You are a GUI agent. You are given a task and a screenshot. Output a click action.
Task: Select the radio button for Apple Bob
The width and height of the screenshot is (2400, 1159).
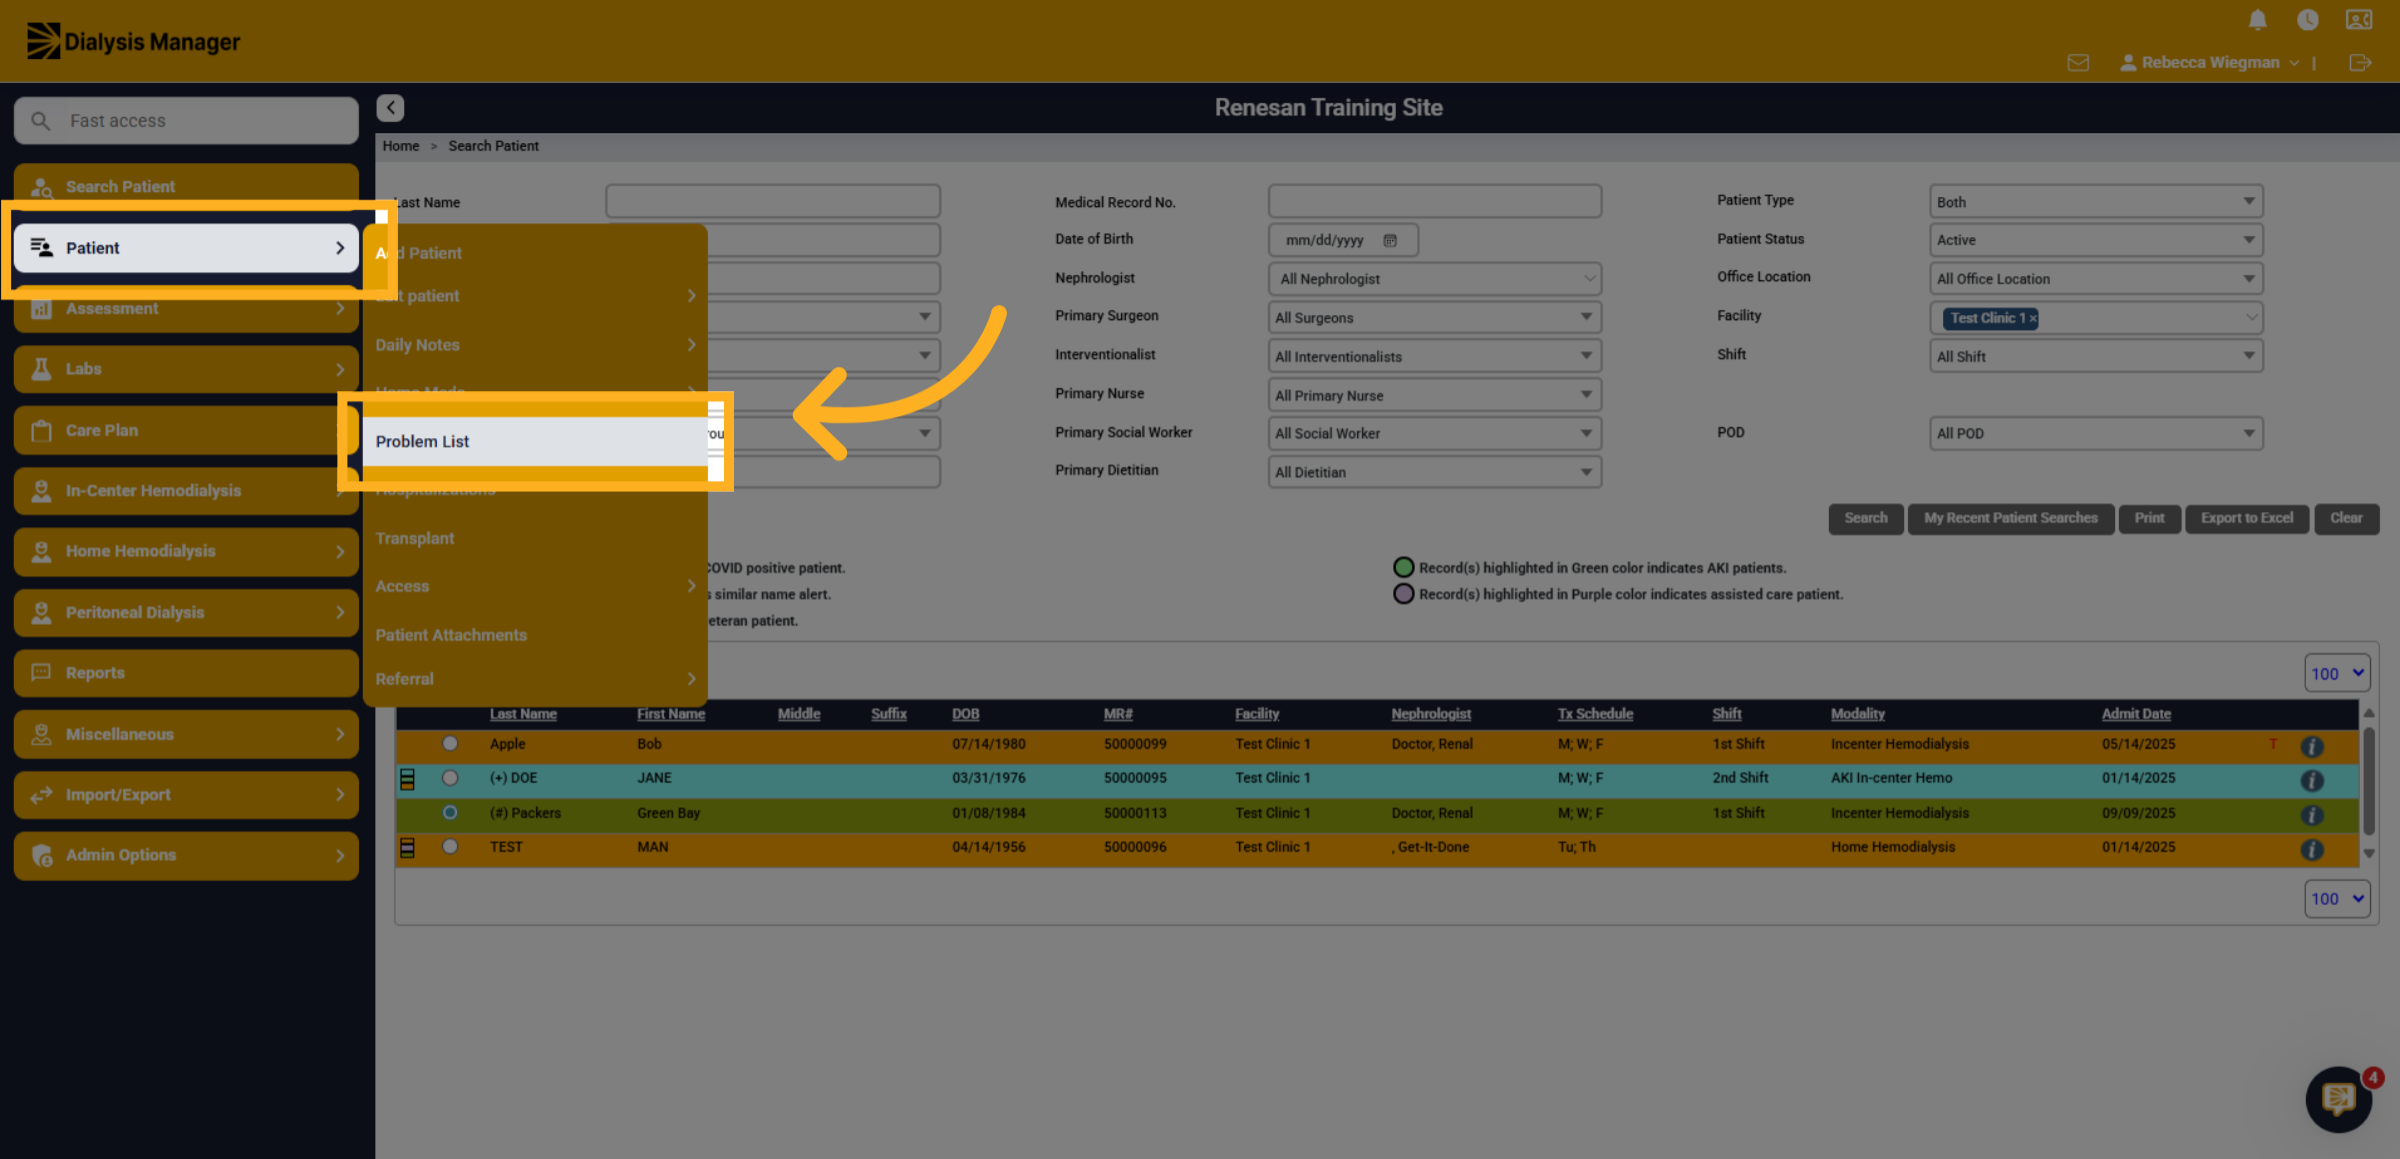coord(450,744)
